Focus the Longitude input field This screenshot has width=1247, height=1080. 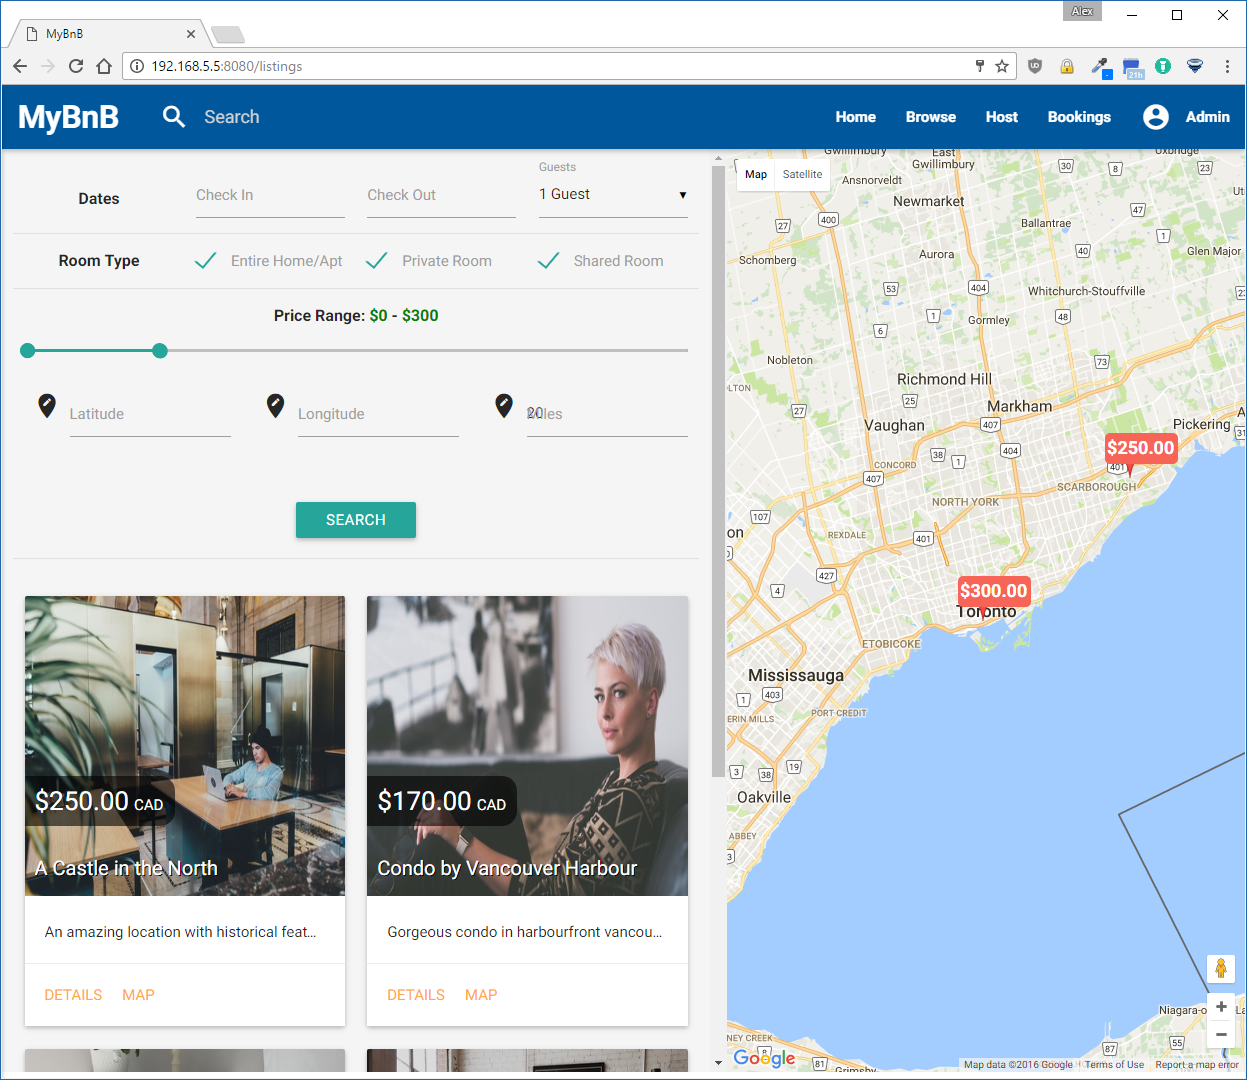coord(378,414)
